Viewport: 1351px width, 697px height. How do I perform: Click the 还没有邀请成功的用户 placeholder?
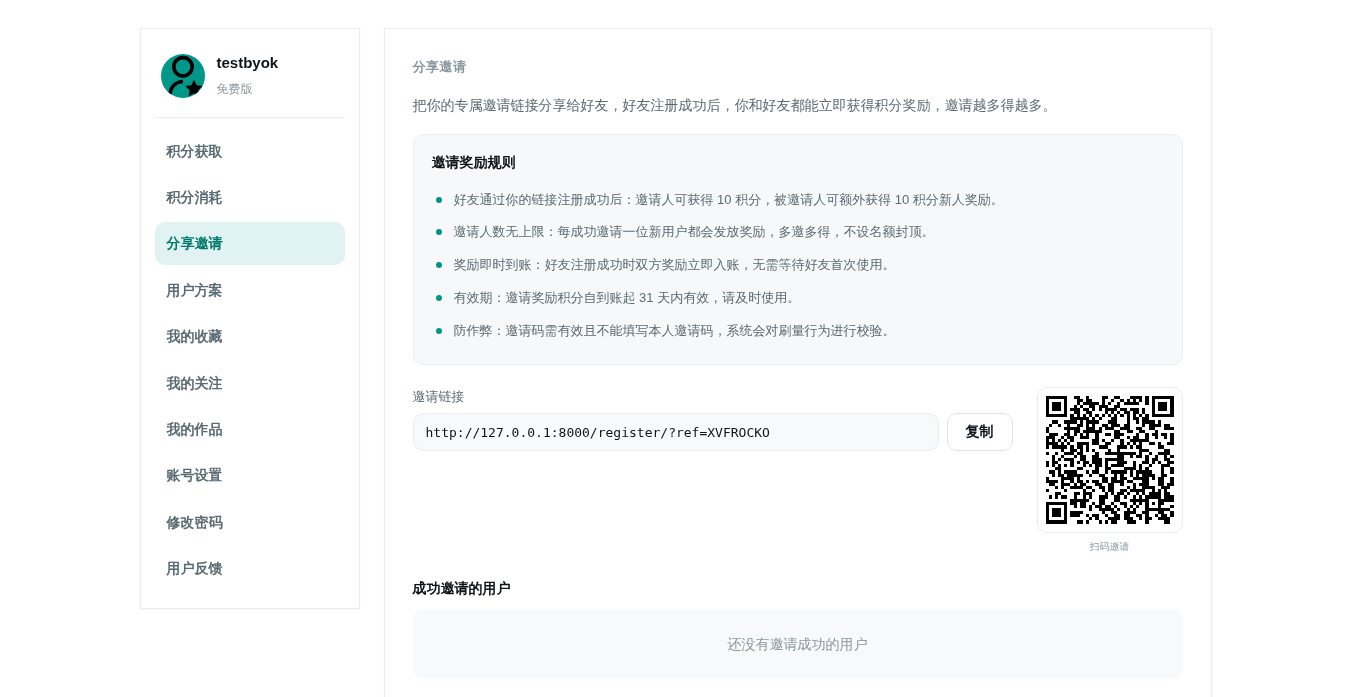tap(797, 644)
